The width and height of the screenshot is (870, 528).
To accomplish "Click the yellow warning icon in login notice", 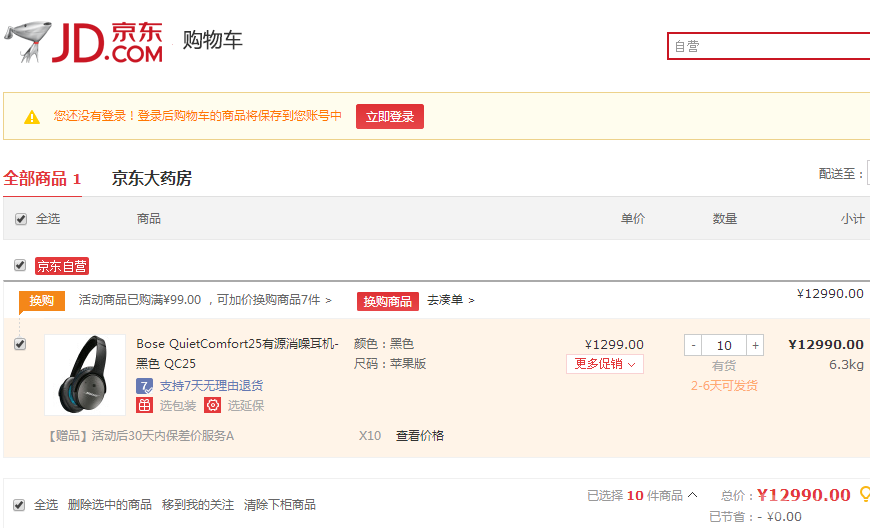I will coord(32,117).
